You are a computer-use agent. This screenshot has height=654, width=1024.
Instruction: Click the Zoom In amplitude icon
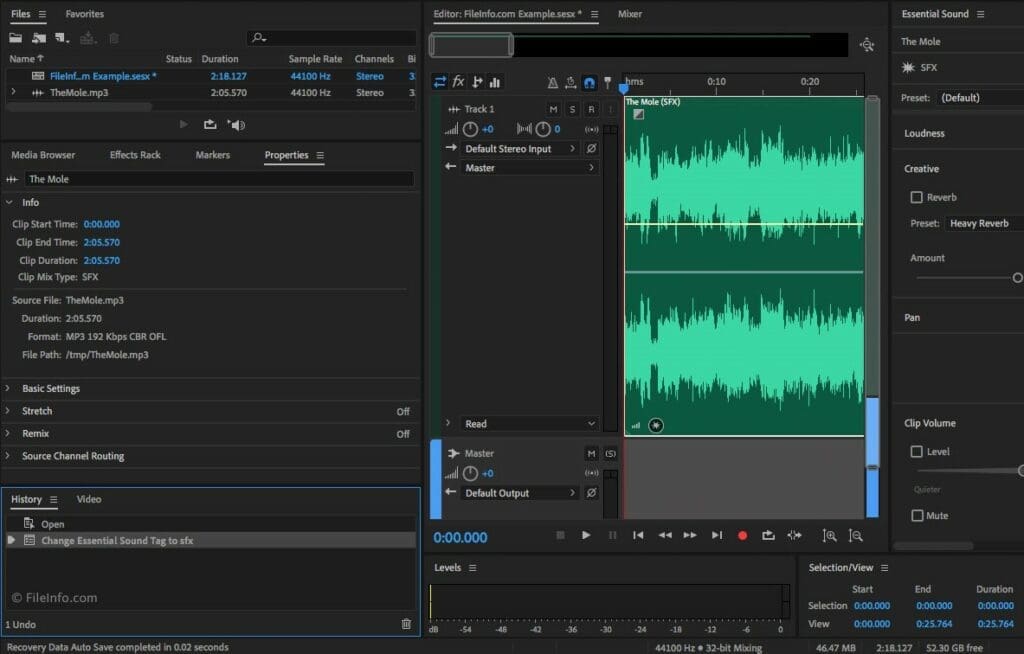829,536
